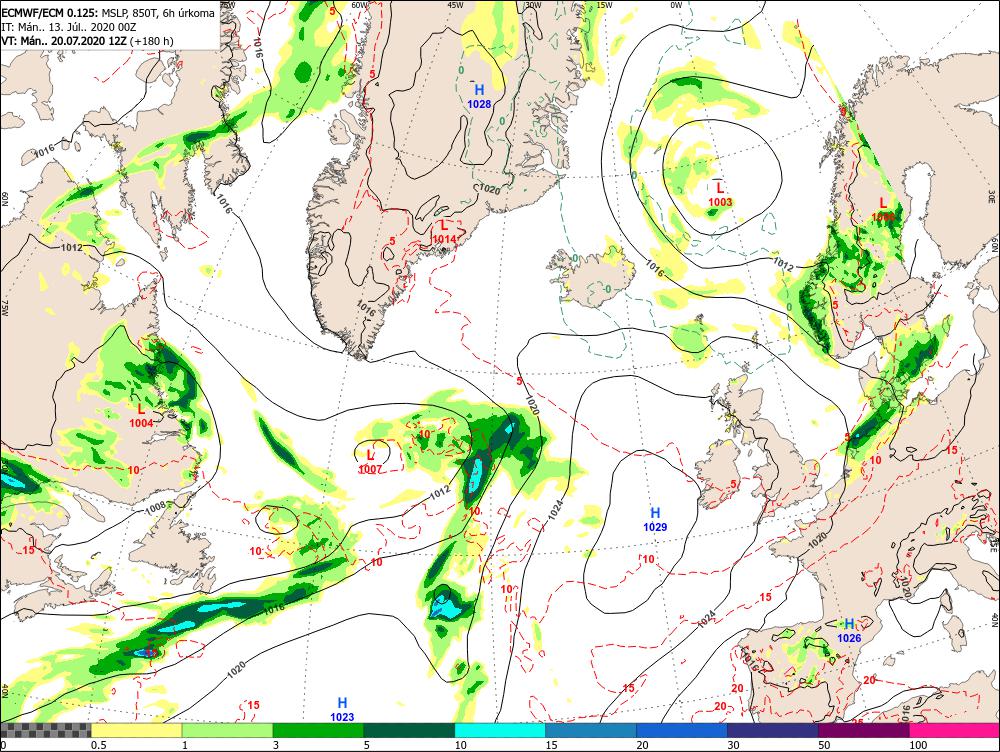This screenshot has height=752, width=1000.
Task: Click the red '10' label south of H 1029
Action: [648, 559]
